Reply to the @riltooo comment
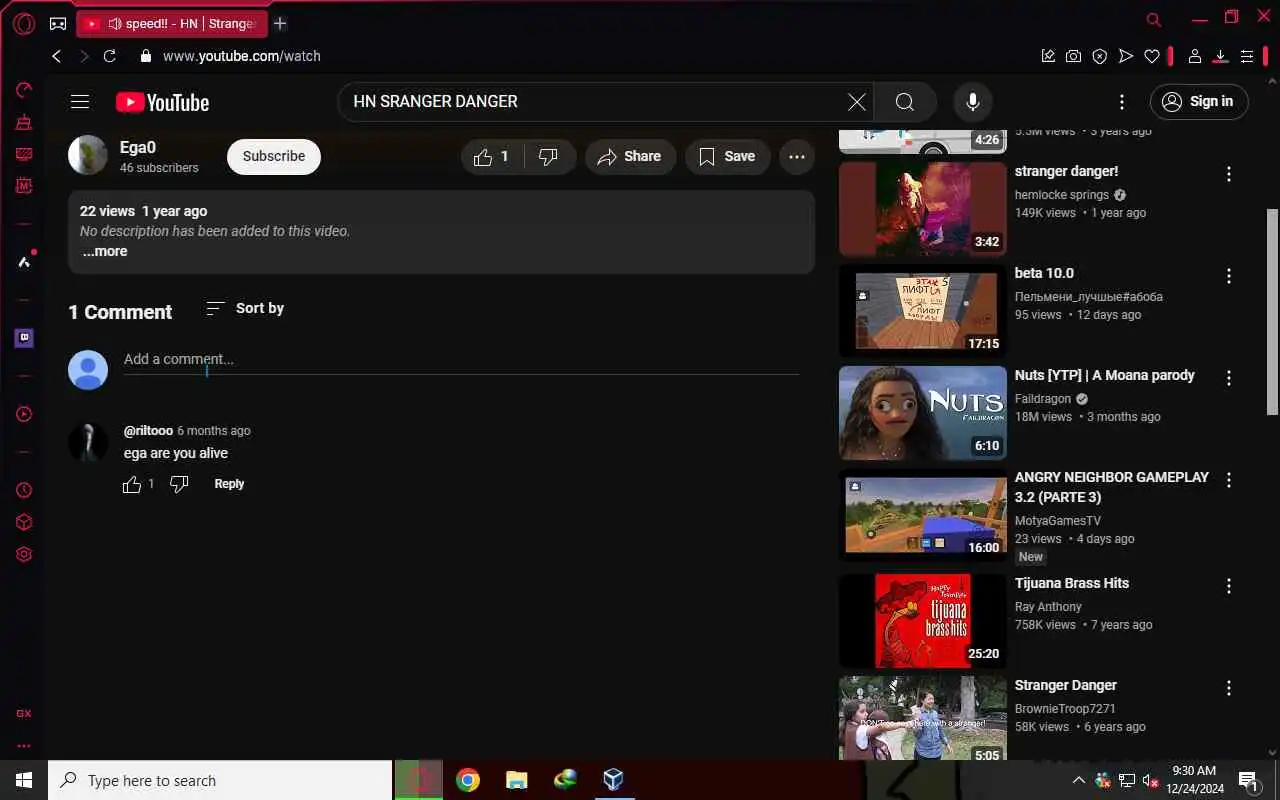Image resolution: width=1280 pixels, height=800 pixels. click(229, 484)
